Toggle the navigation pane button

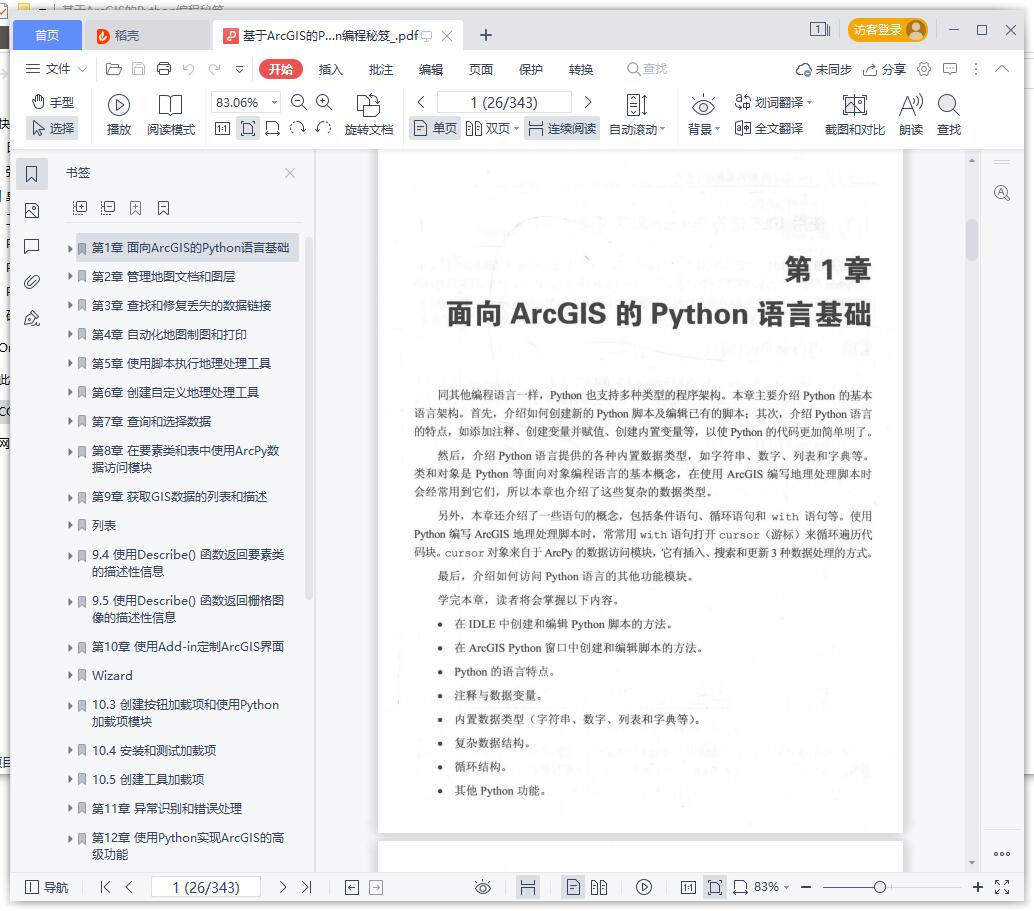pyautogui.click(x=46, y=887)
